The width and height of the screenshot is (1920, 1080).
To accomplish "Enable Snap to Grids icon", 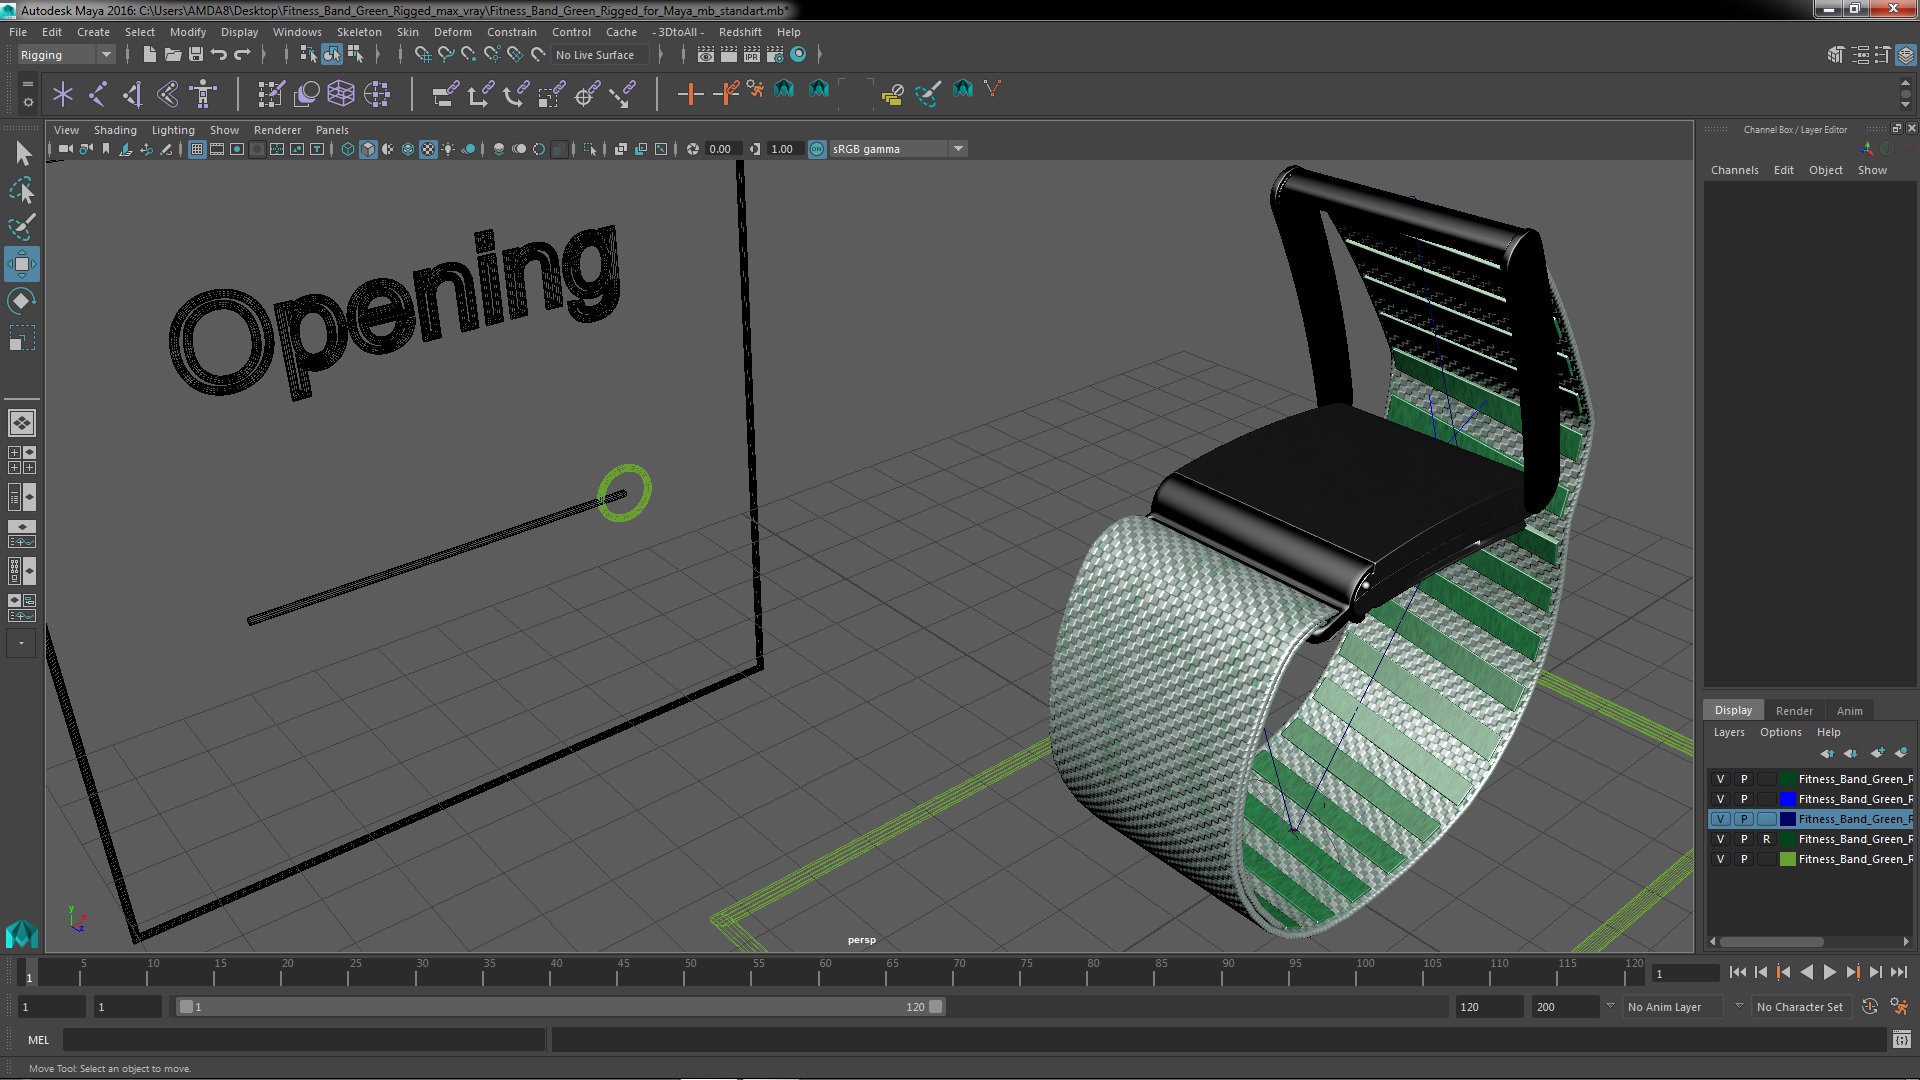I will [x=422, y=54].
